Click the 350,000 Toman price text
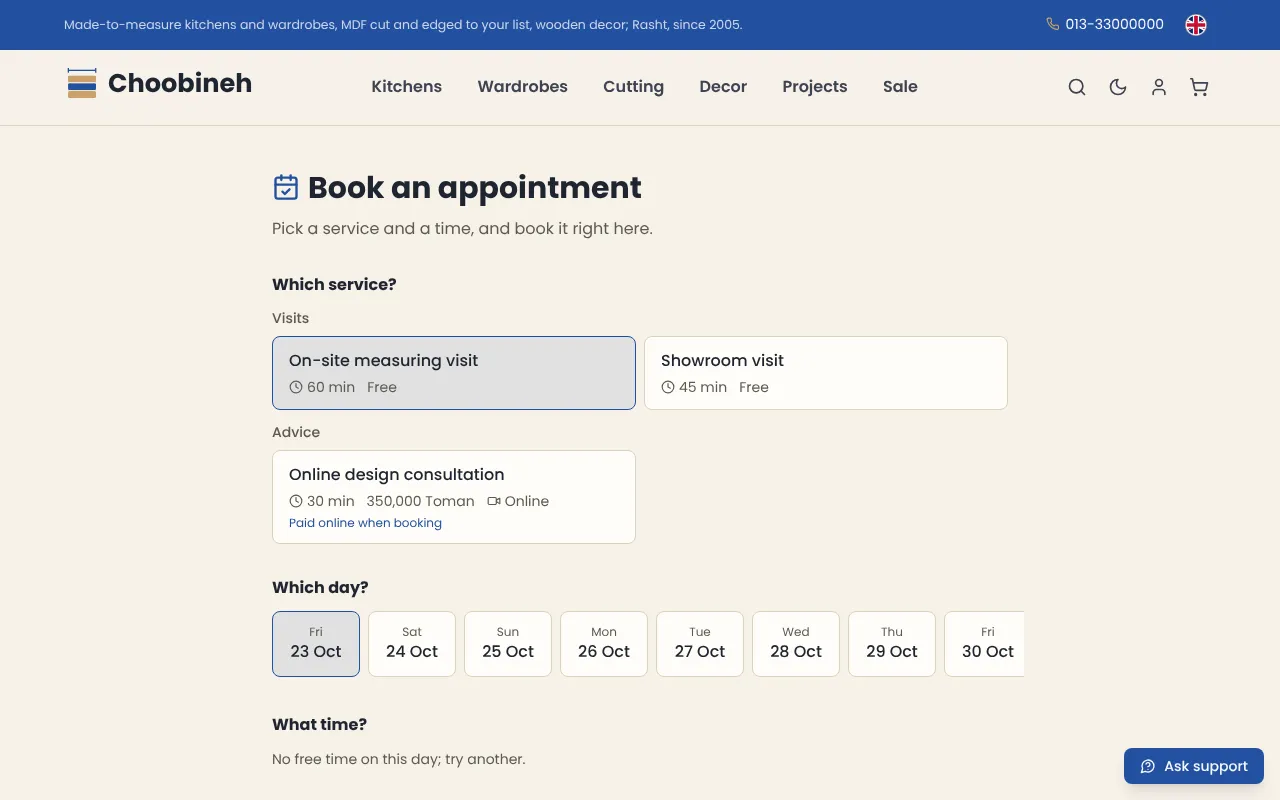 click(x=421, y=501)
